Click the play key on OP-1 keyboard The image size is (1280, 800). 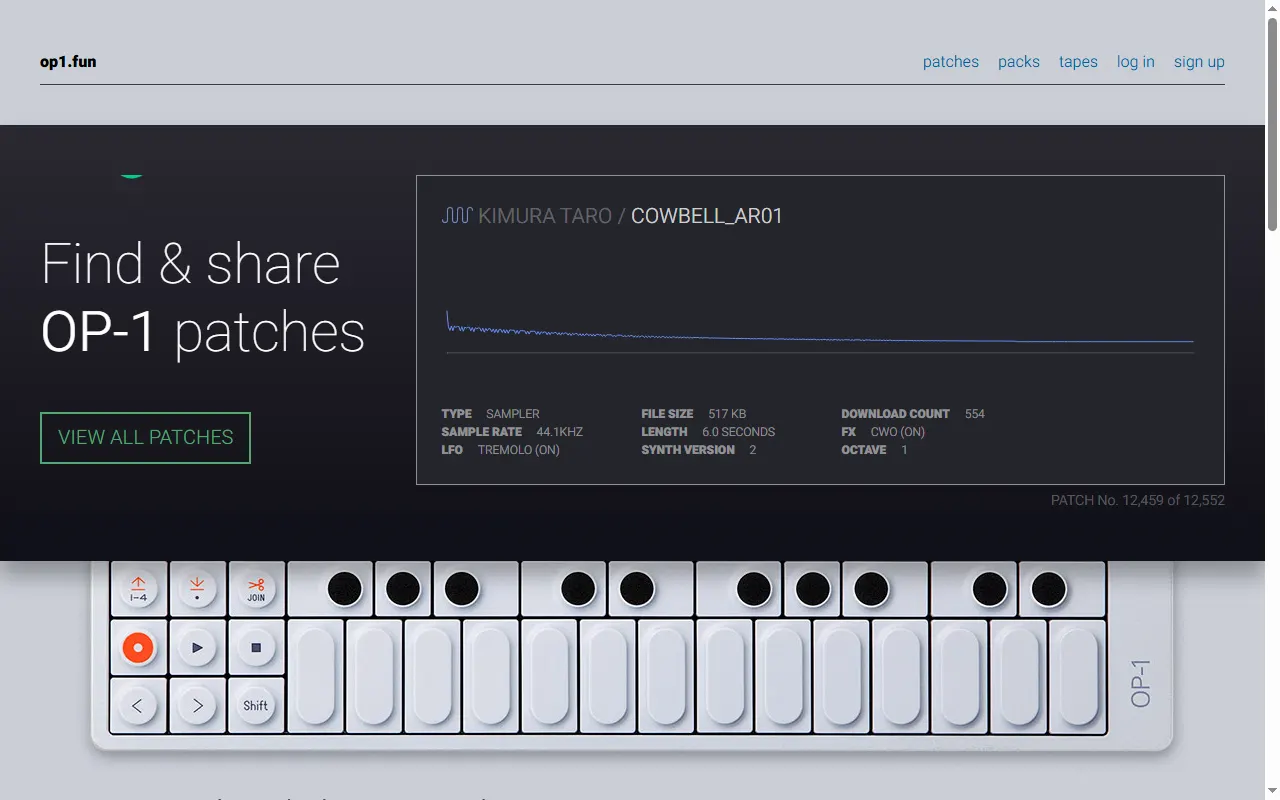197,648
